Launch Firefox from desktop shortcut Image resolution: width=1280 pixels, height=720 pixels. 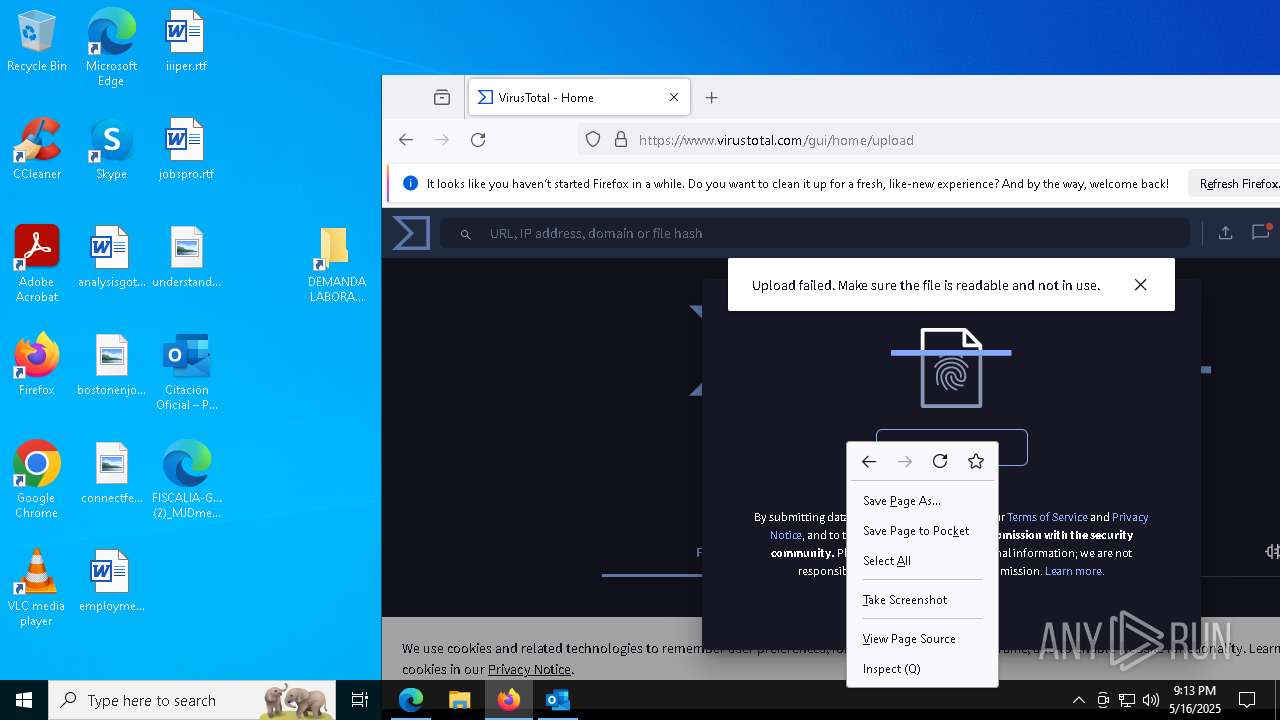(37, 366)
